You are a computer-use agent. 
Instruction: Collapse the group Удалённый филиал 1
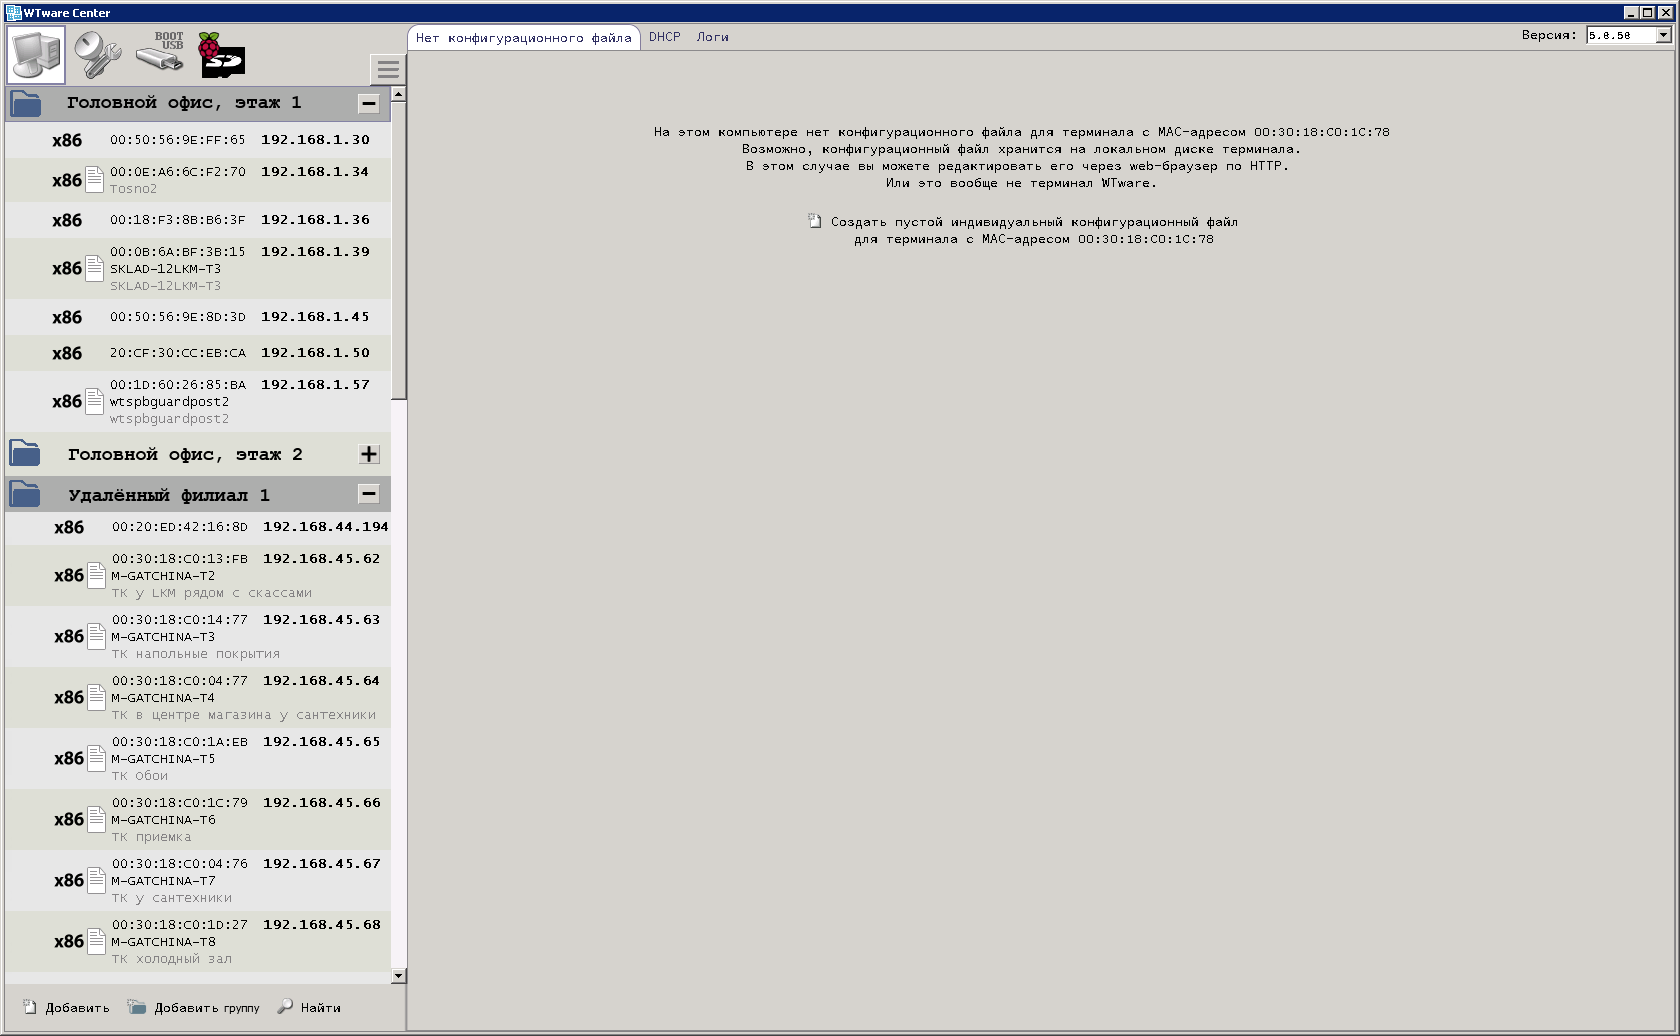369,493
